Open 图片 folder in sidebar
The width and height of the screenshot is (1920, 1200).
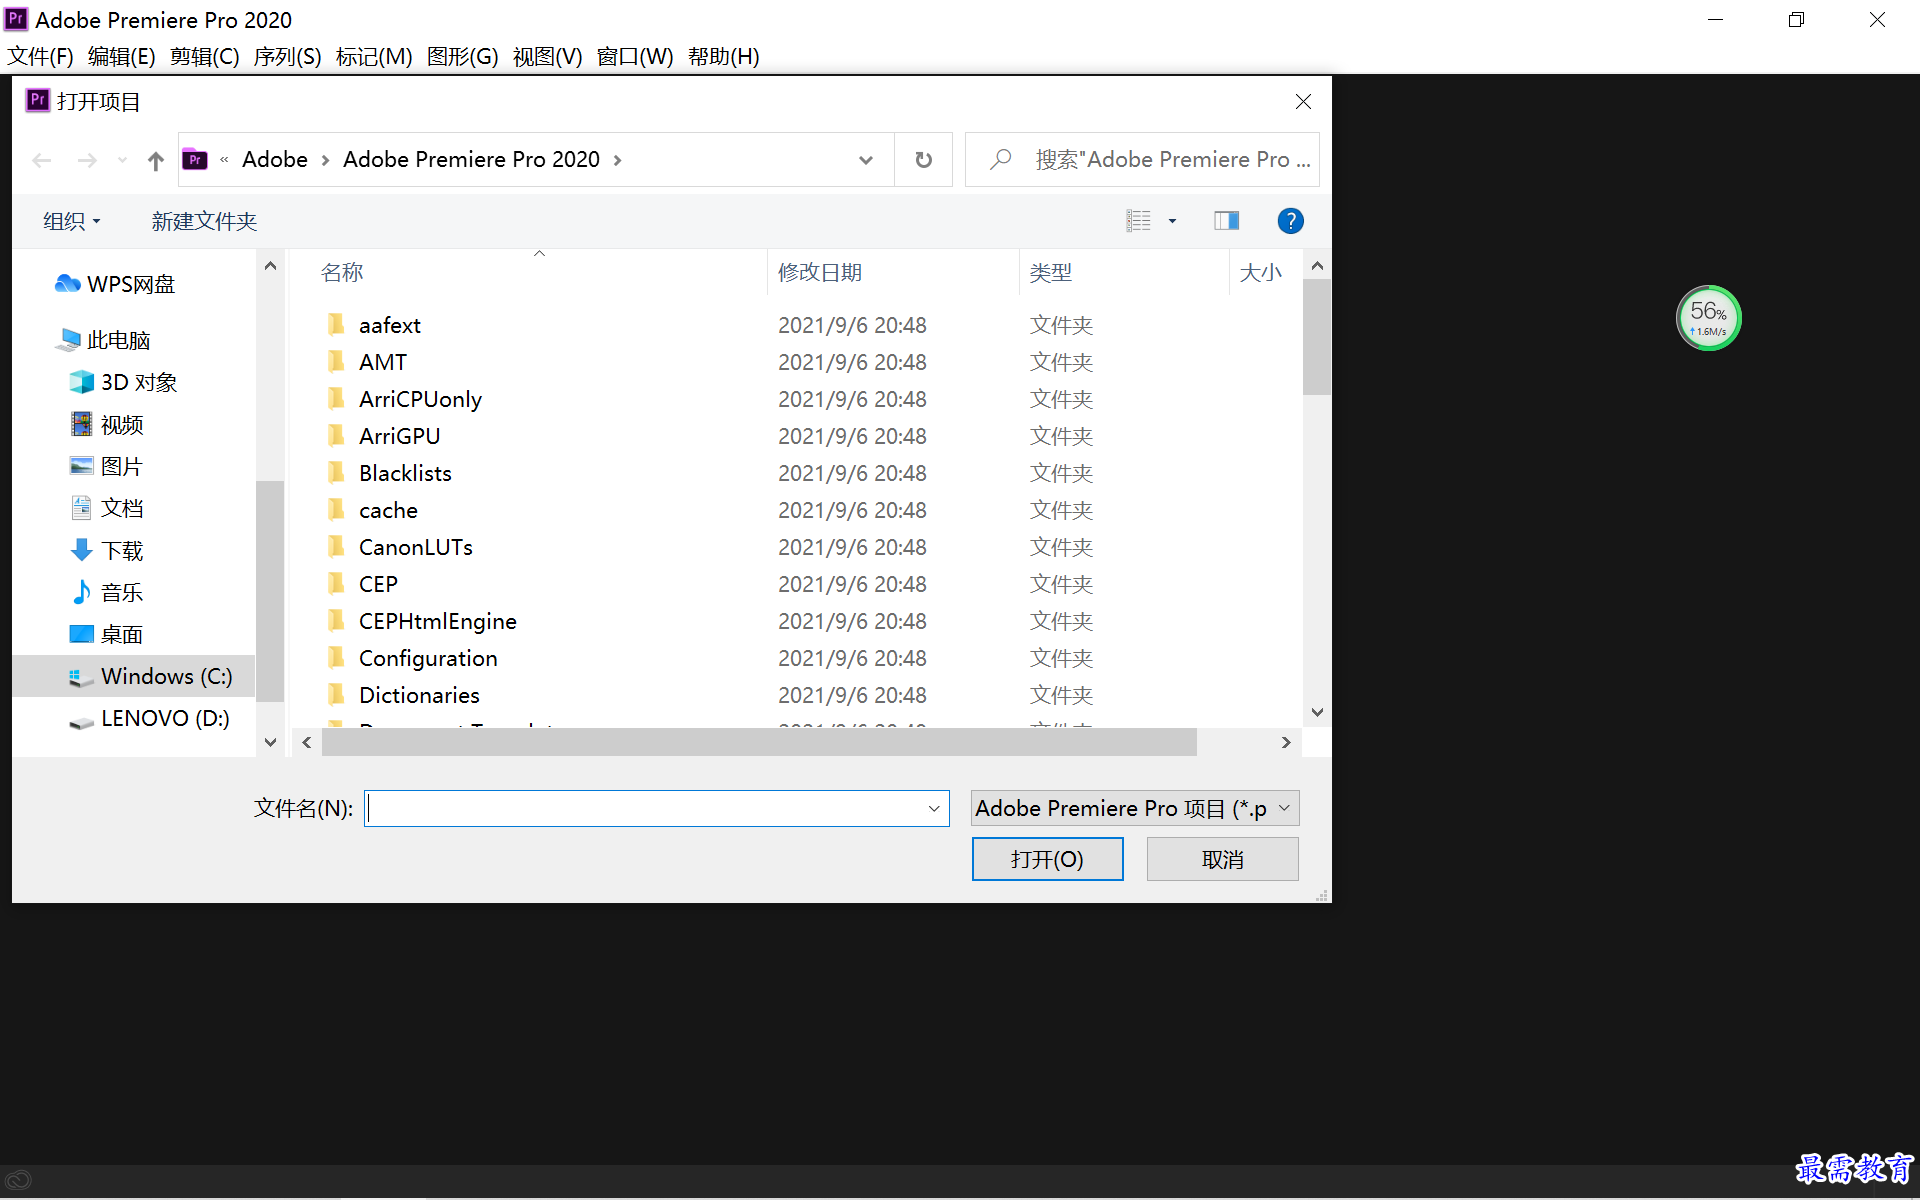(107, 466)
